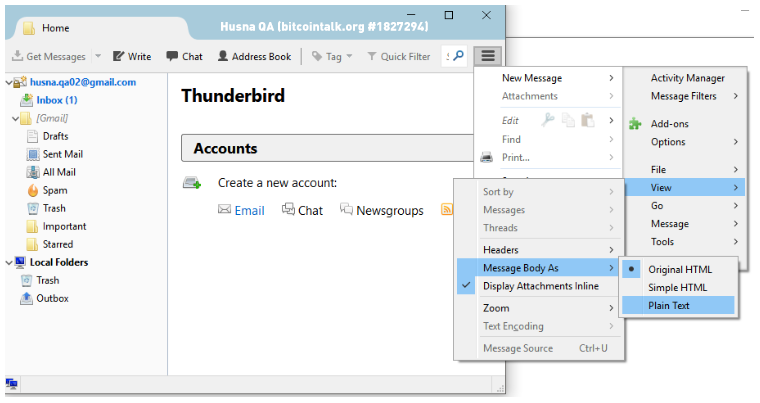Click the Cut scissors icon in Edit row
This screenshot has height=403, width=760.
point(548,120)
